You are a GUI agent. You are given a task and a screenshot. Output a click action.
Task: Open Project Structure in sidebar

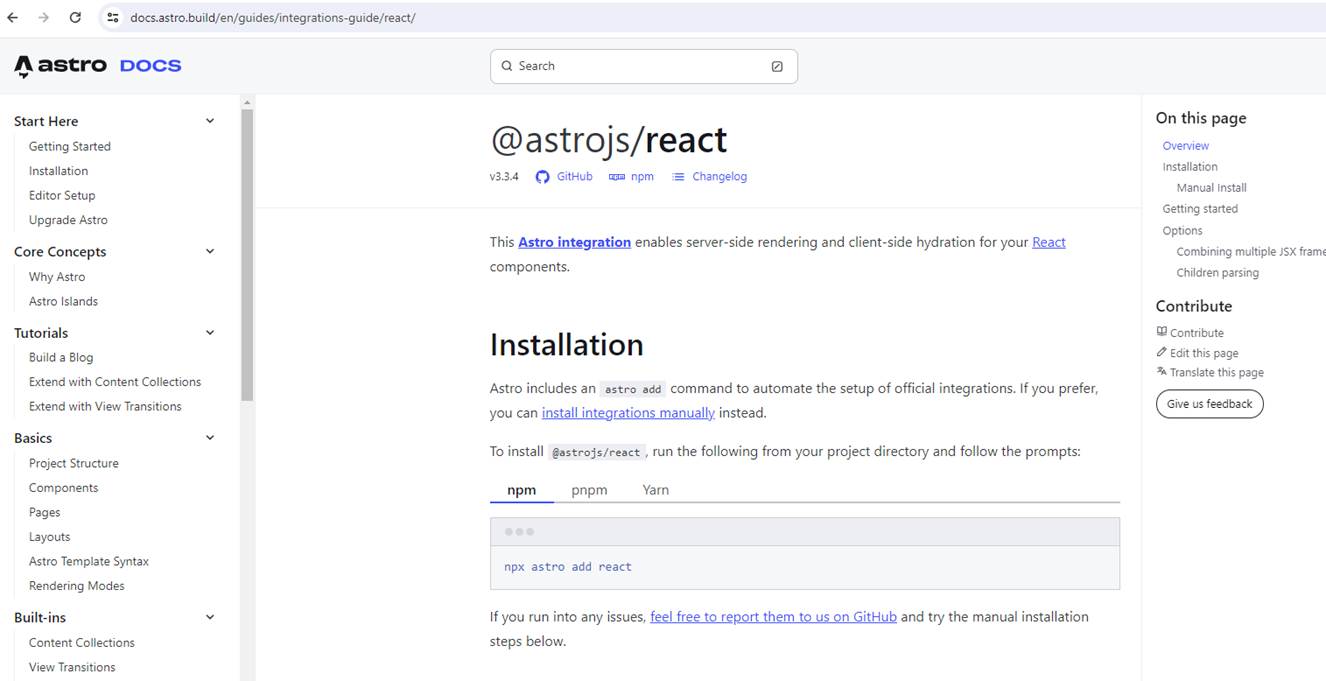click(x=74, y=464)
